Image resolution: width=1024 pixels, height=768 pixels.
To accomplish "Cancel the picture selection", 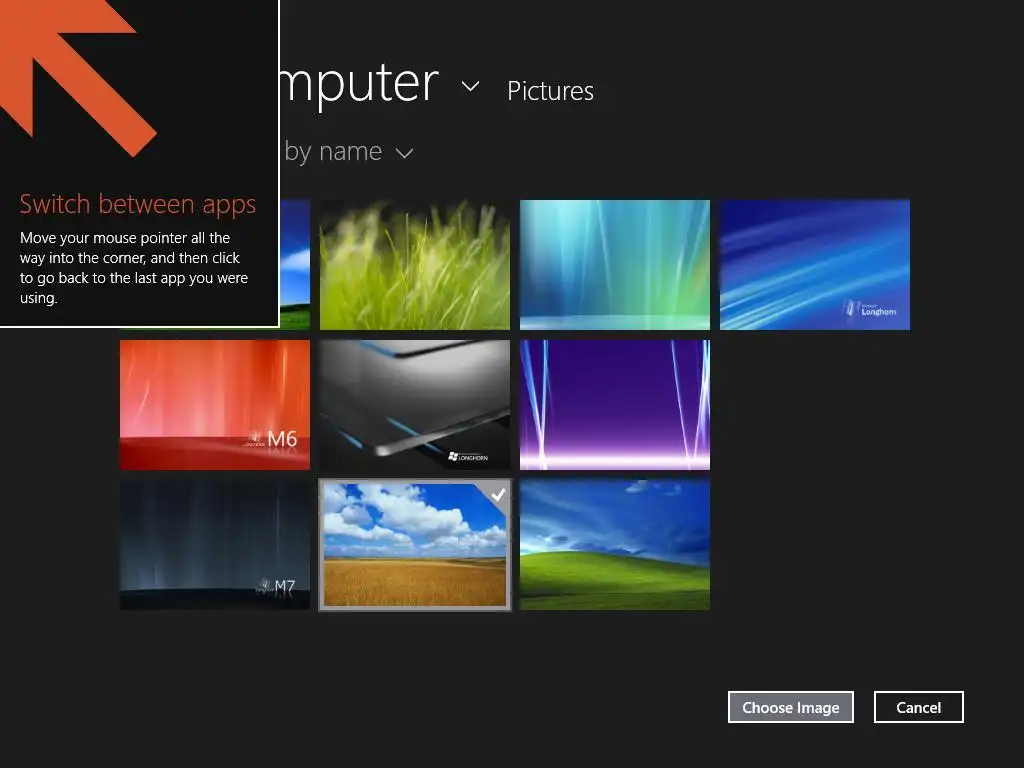I will 918,707.
